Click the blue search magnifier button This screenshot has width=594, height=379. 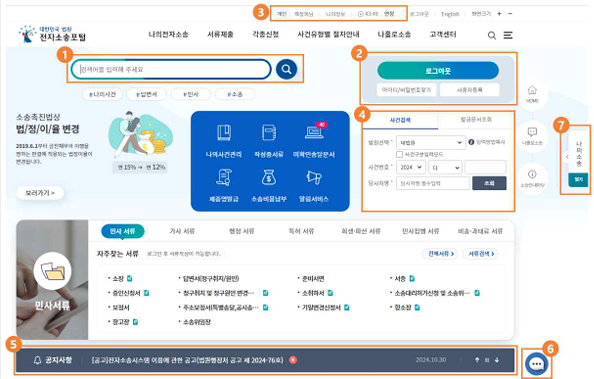pos(286,69)
